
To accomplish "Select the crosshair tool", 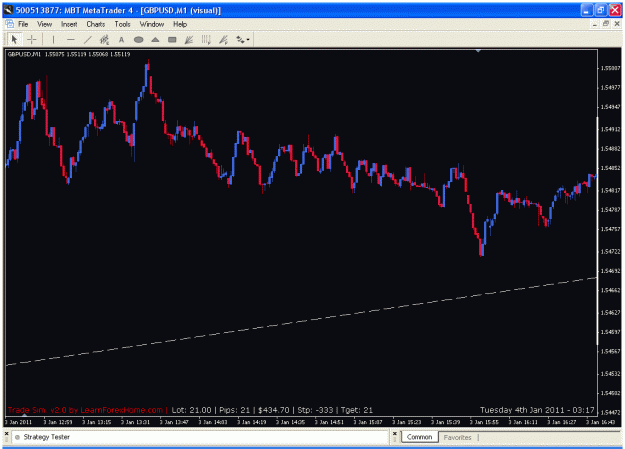I will (31, 39).
